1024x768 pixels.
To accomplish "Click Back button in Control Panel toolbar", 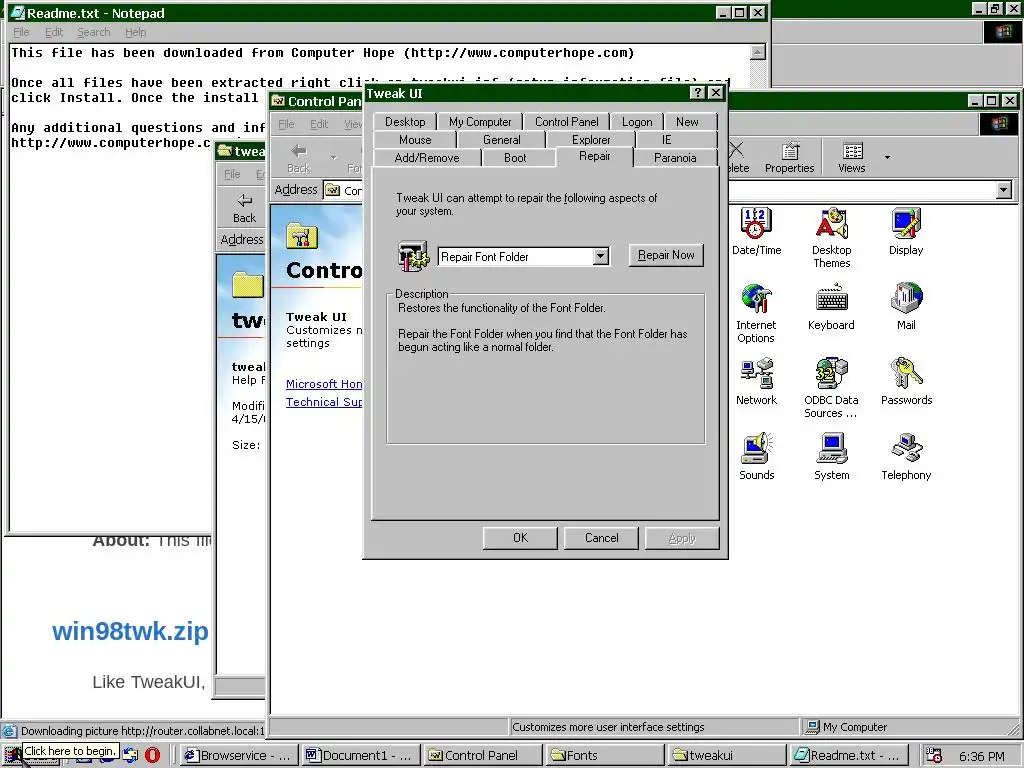I will (x=298, y=158).
